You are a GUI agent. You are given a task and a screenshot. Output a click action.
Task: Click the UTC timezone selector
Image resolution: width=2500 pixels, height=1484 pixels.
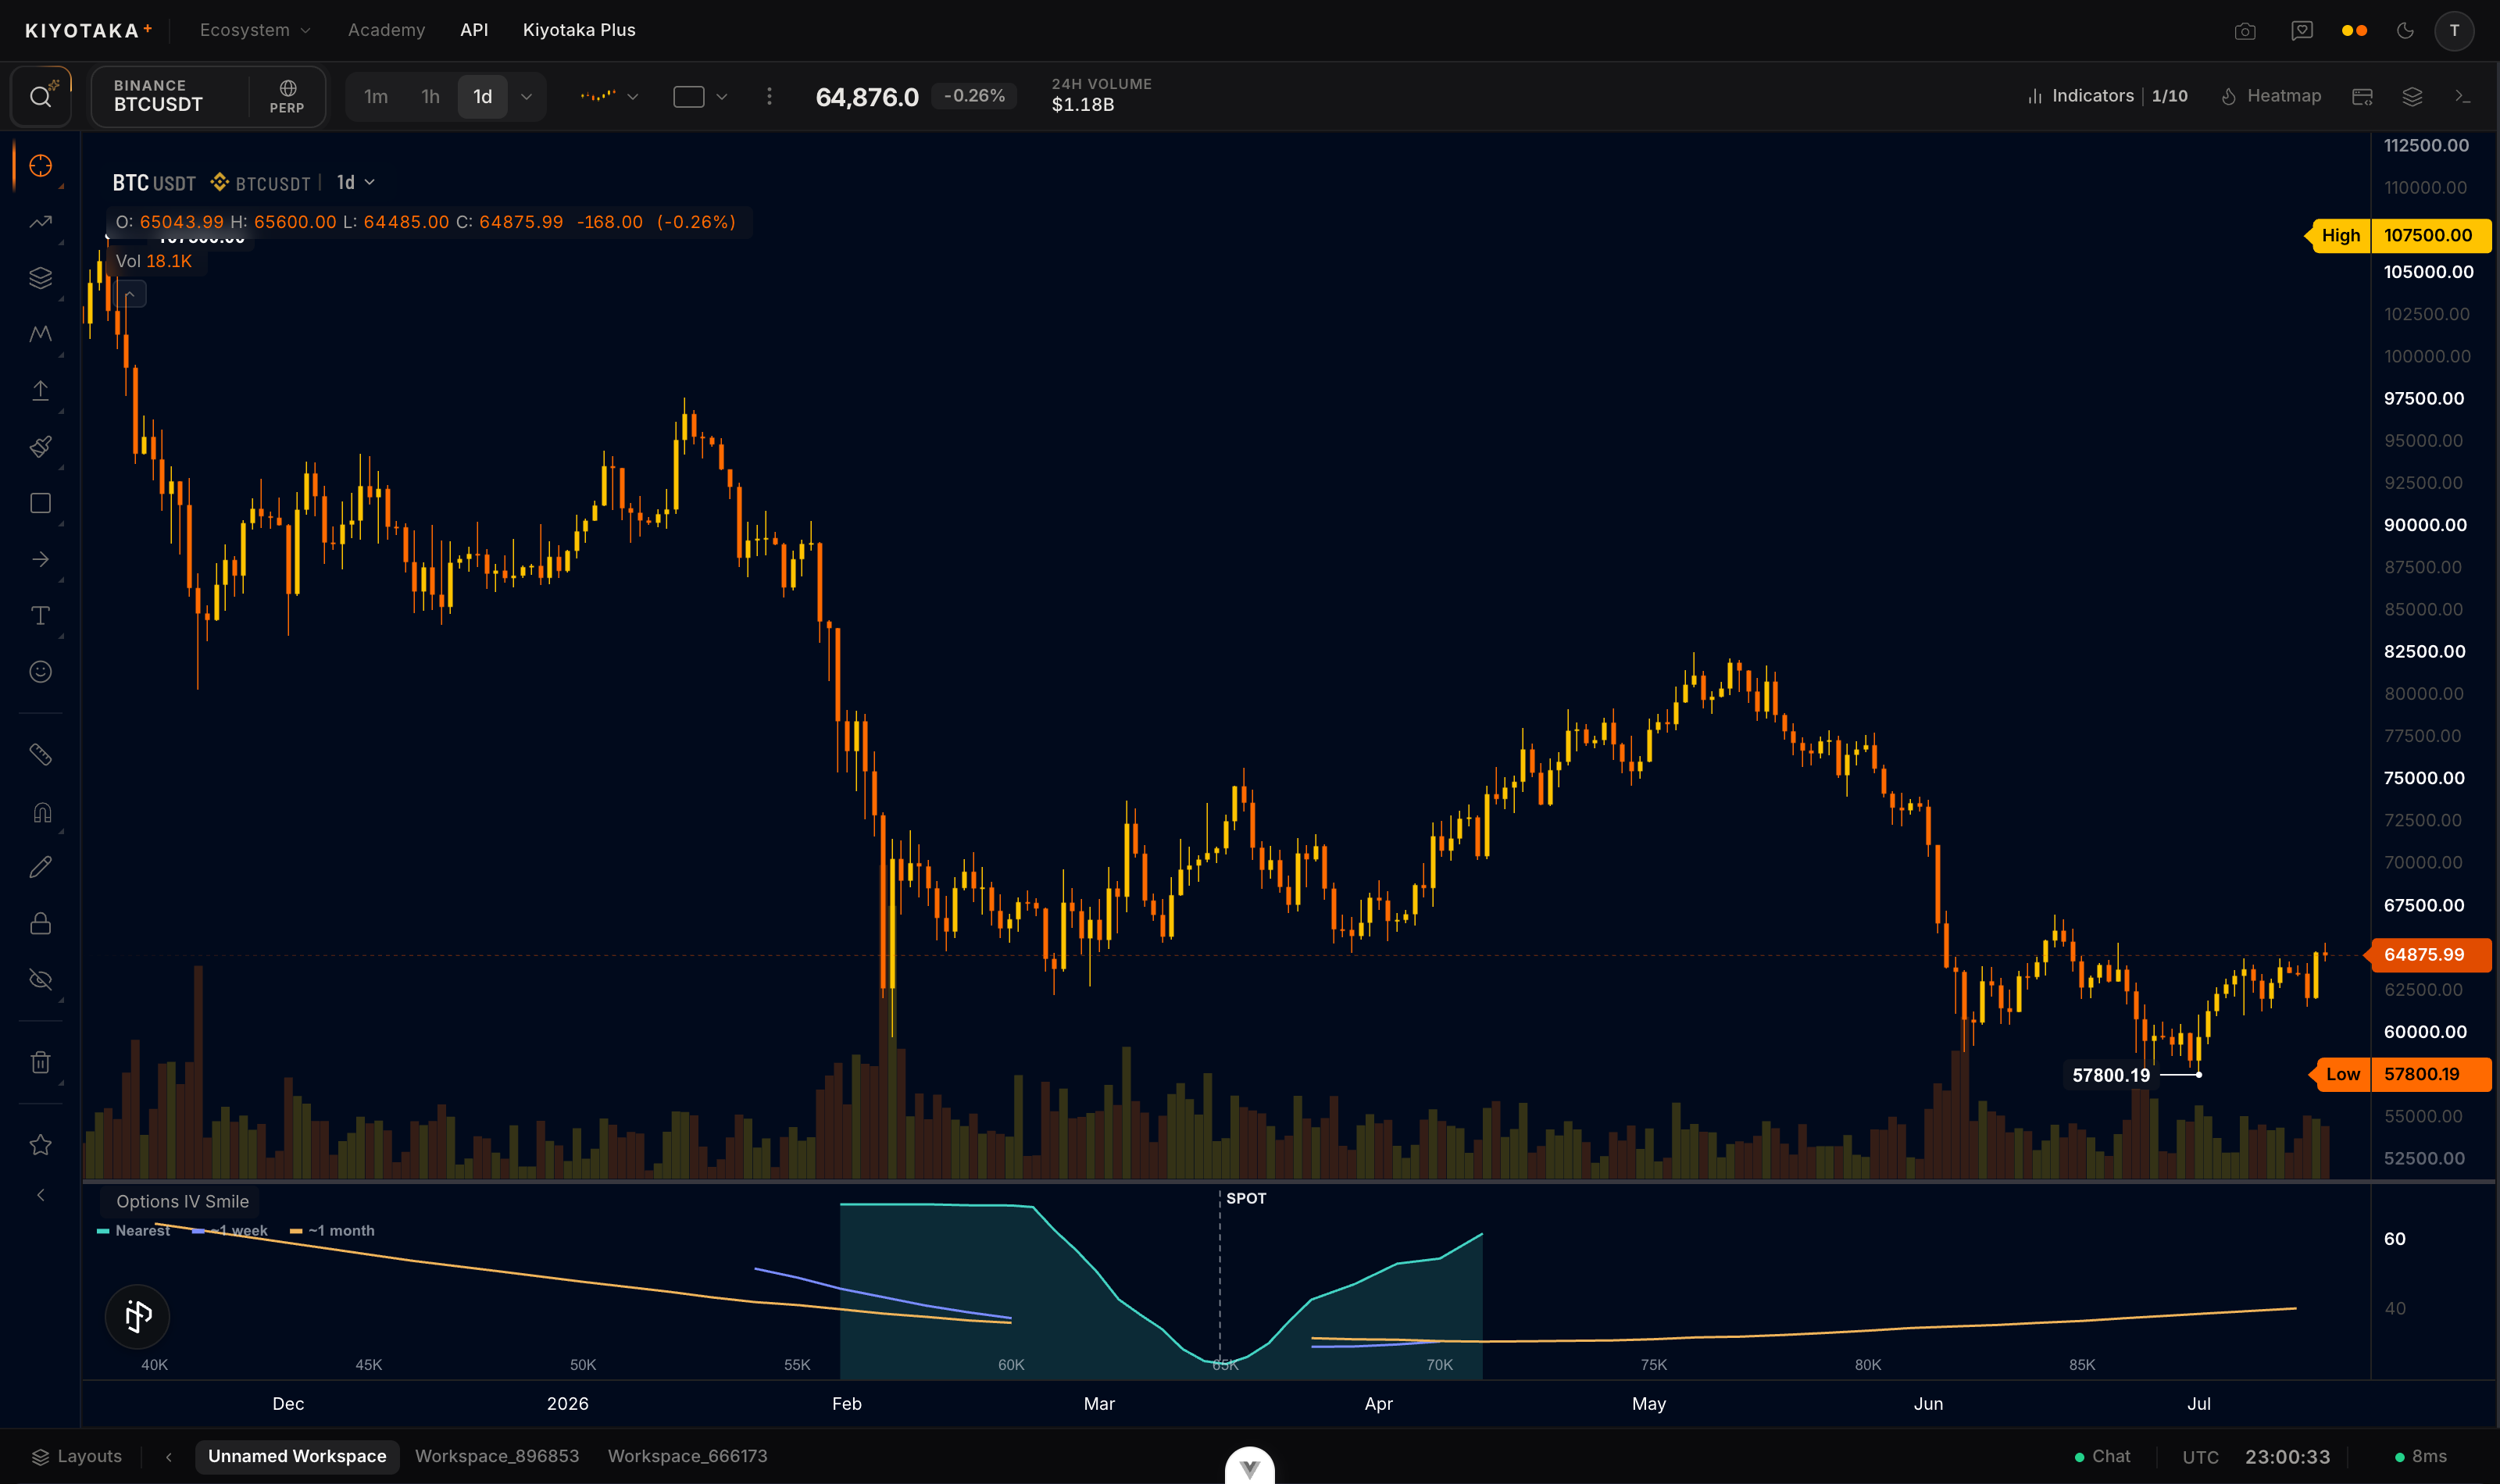tap(2199, 1457)
